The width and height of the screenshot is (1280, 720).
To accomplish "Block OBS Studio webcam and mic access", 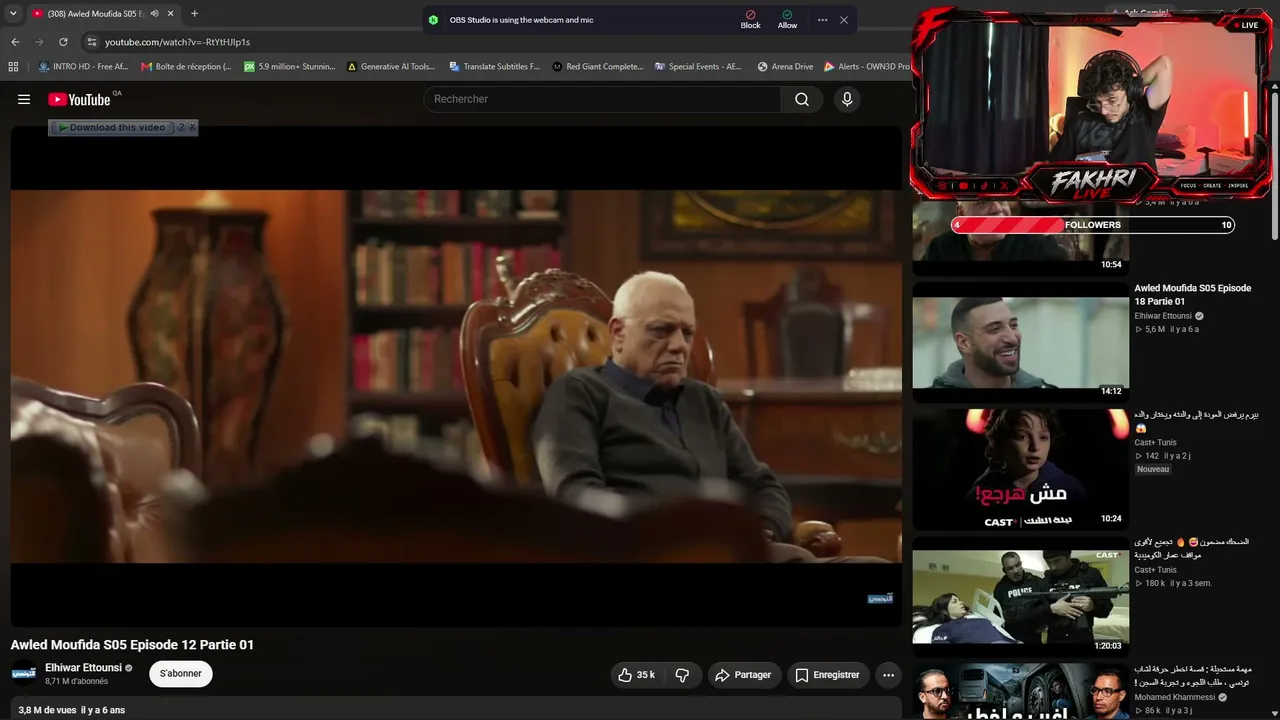I will coord(750,20).
